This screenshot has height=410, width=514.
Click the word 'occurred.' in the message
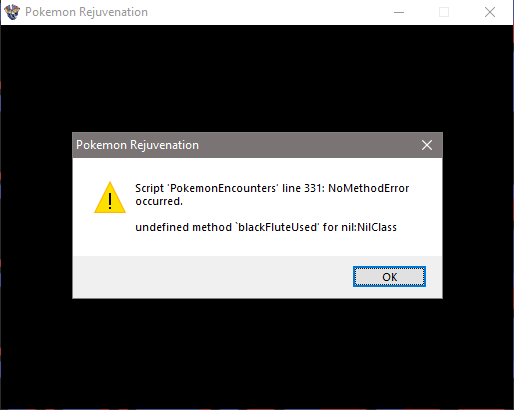click(x=159, y=201)
